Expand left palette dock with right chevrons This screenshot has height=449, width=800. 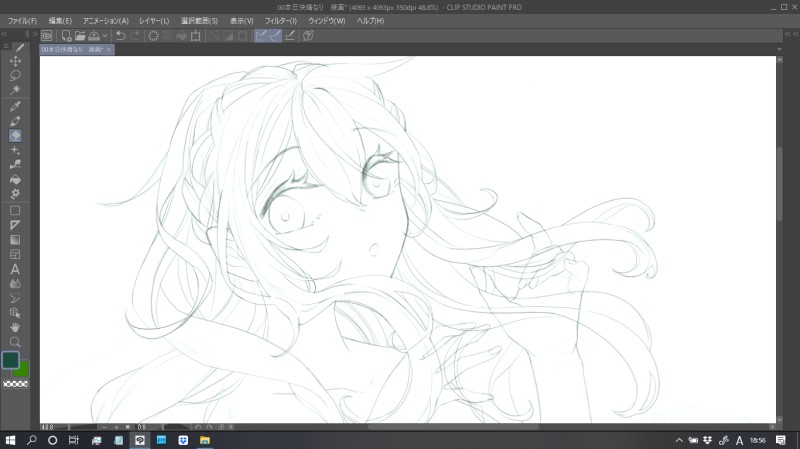(x=35, y=34)
